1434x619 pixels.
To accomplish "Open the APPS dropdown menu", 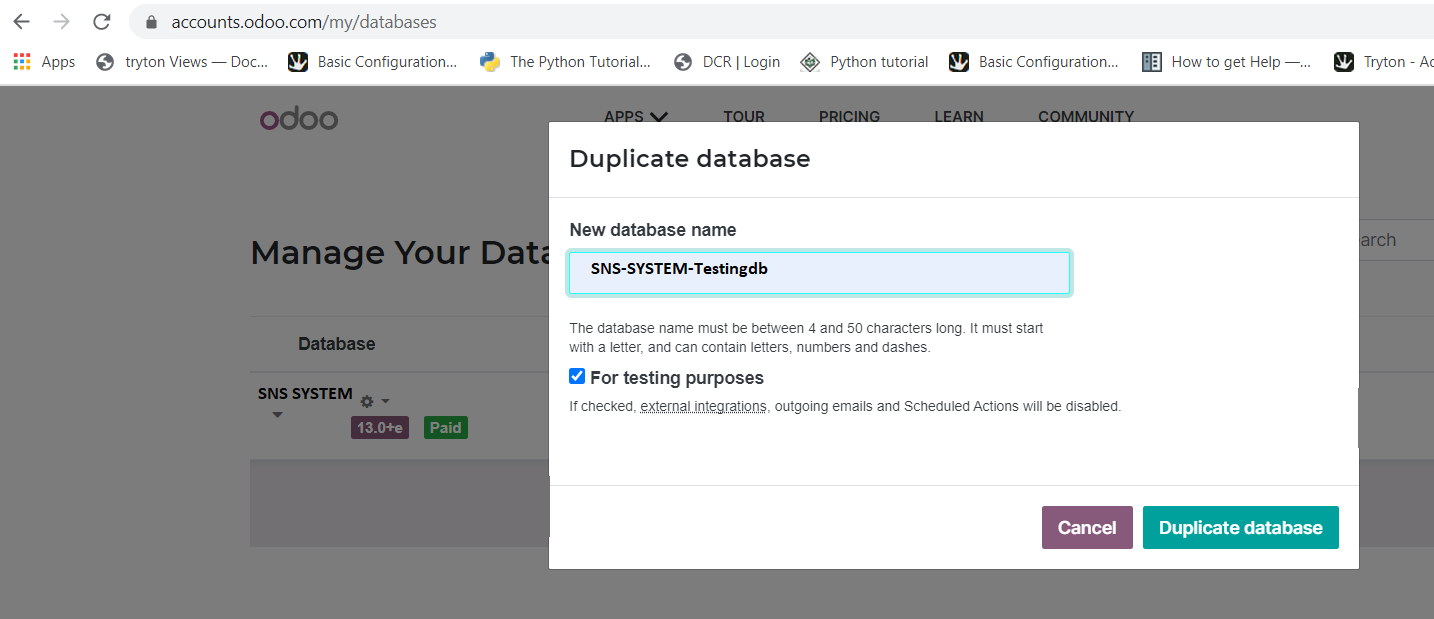I will tap(635, 116).
